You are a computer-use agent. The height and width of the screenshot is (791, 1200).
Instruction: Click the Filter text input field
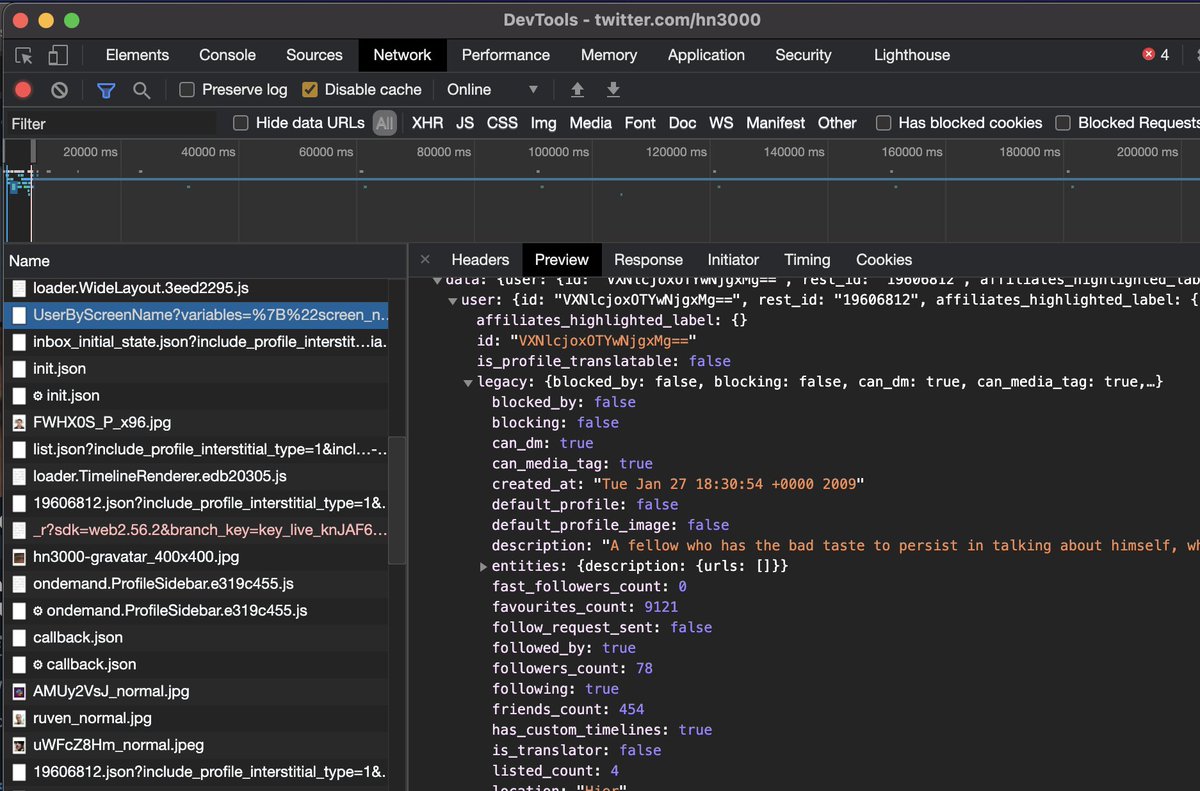pyautogui.click(x=110, y=124)
